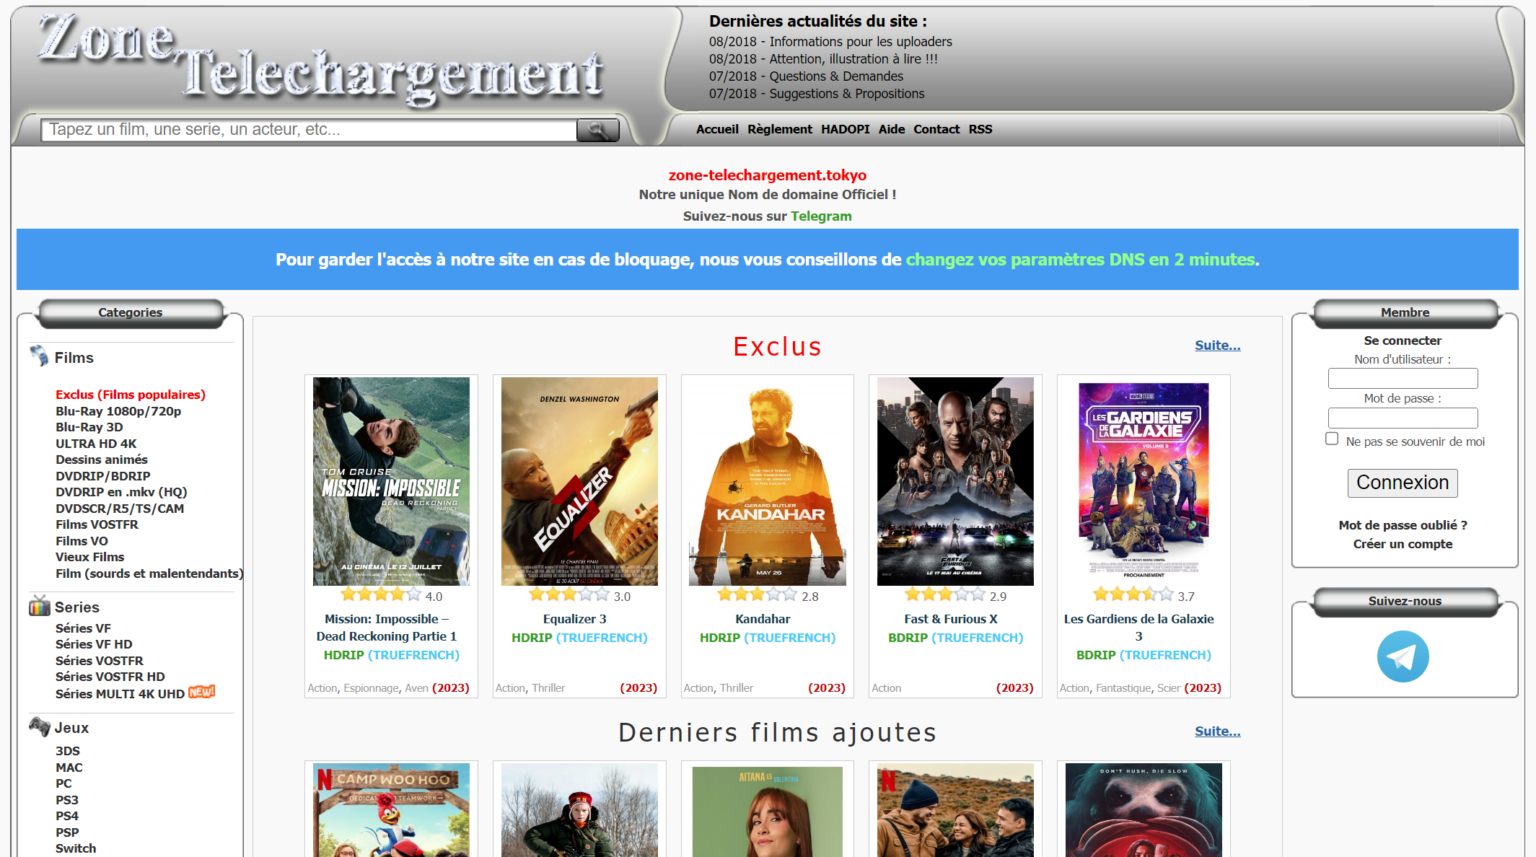
Task: Click the Zone Telechargement logo
Action: pyautogui.click(x=320, y=60)
